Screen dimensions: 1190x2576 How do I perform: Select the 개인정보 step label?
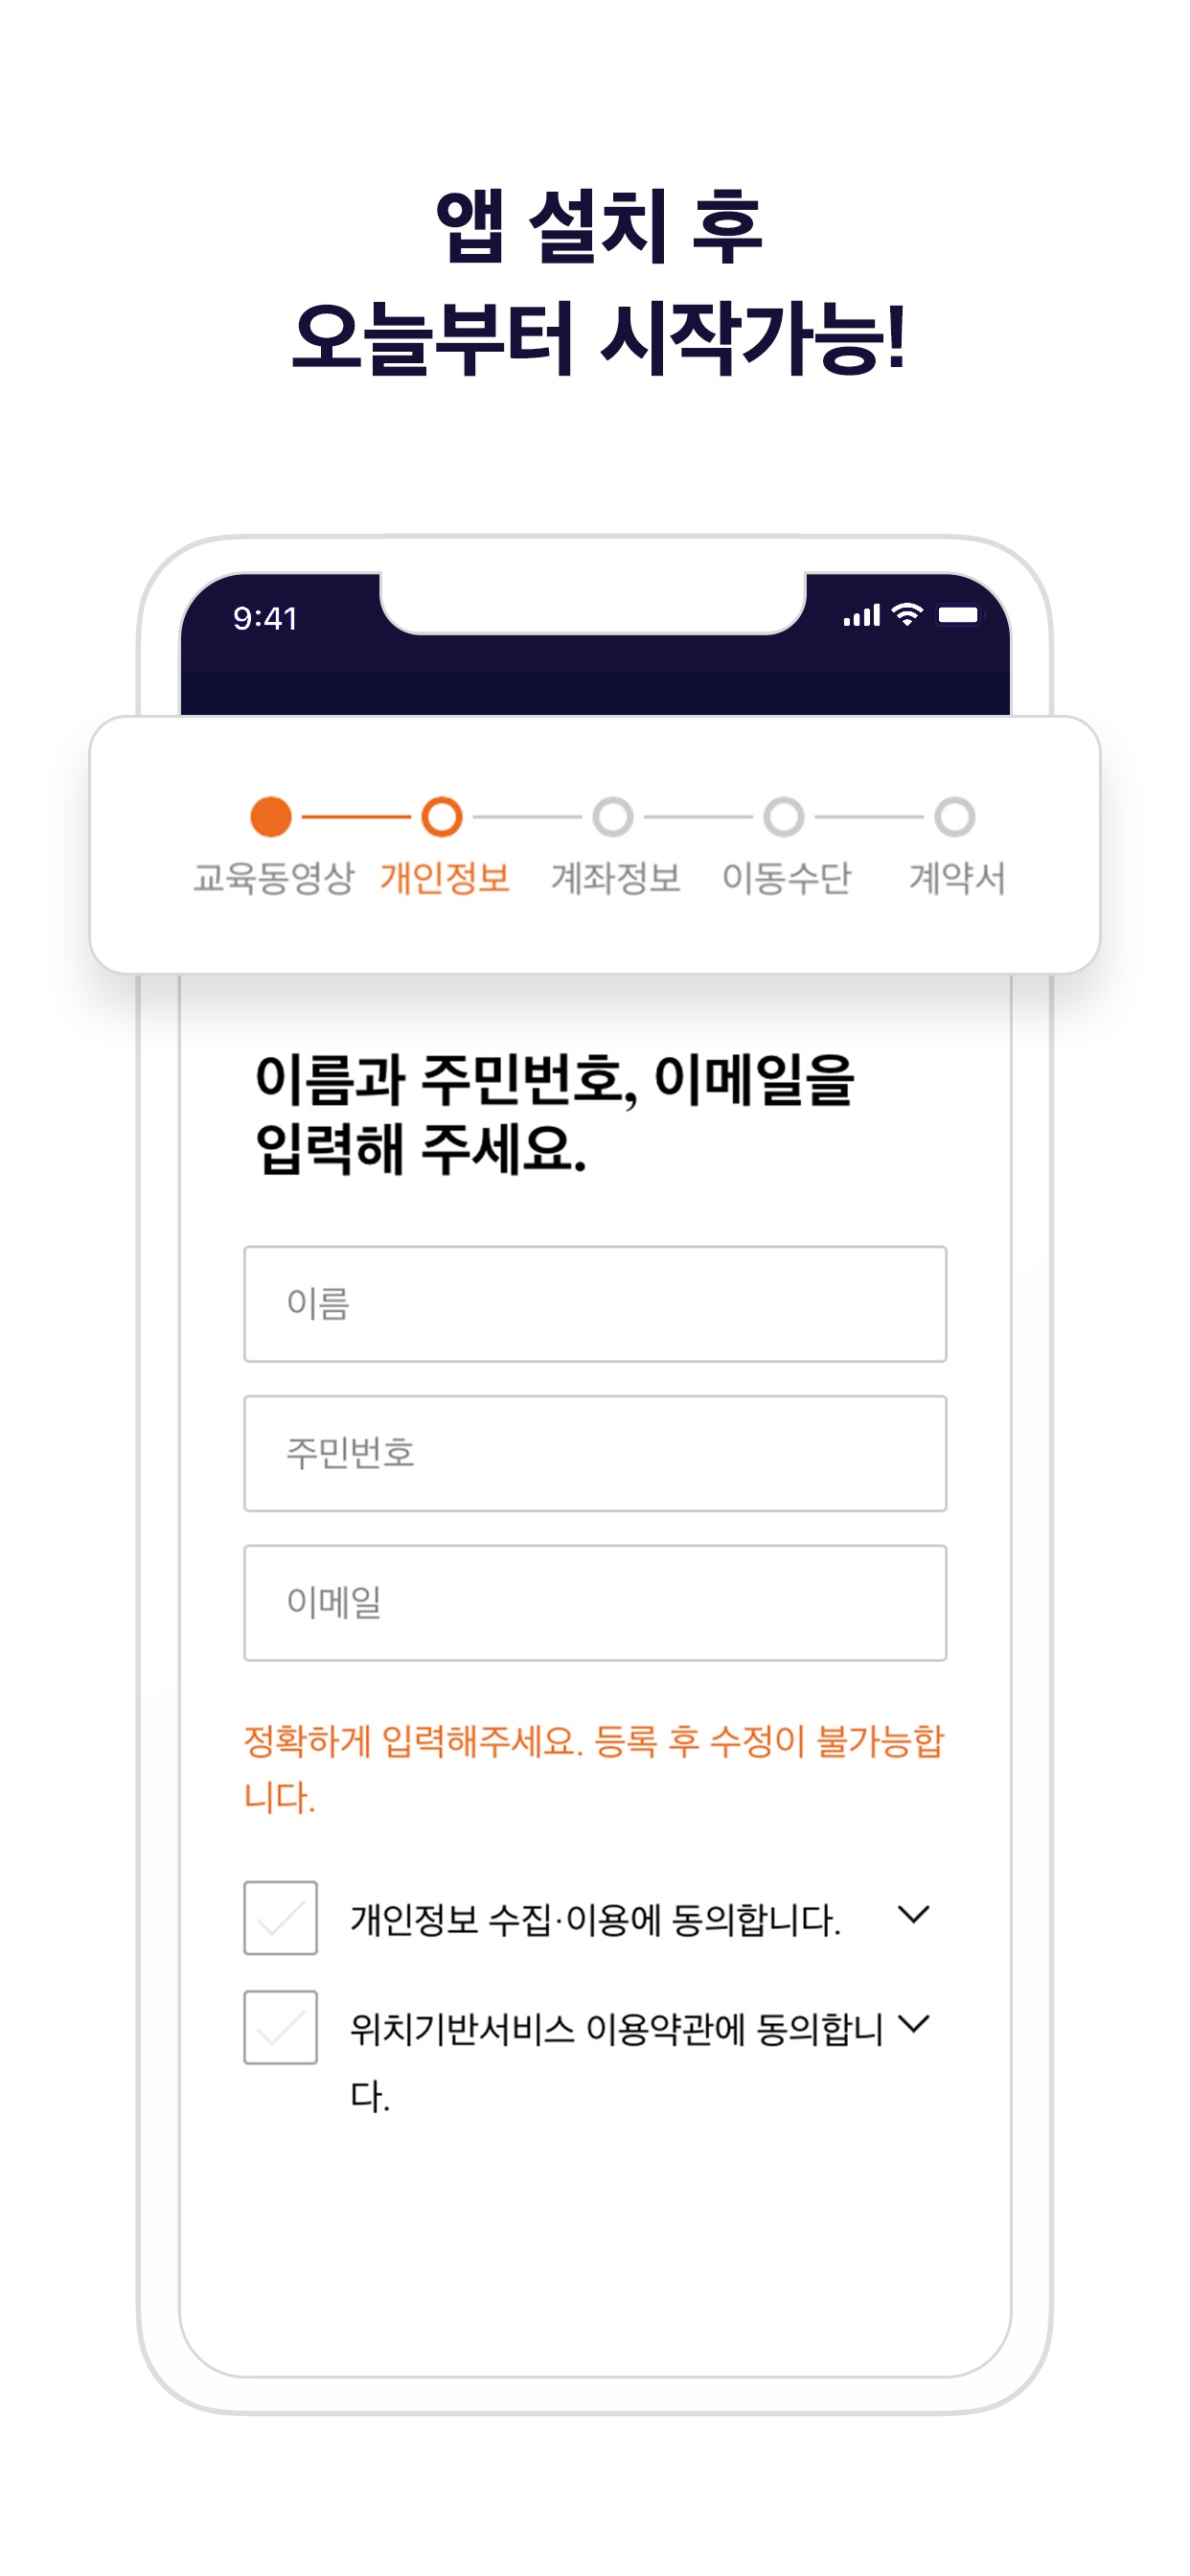point(445,878)
